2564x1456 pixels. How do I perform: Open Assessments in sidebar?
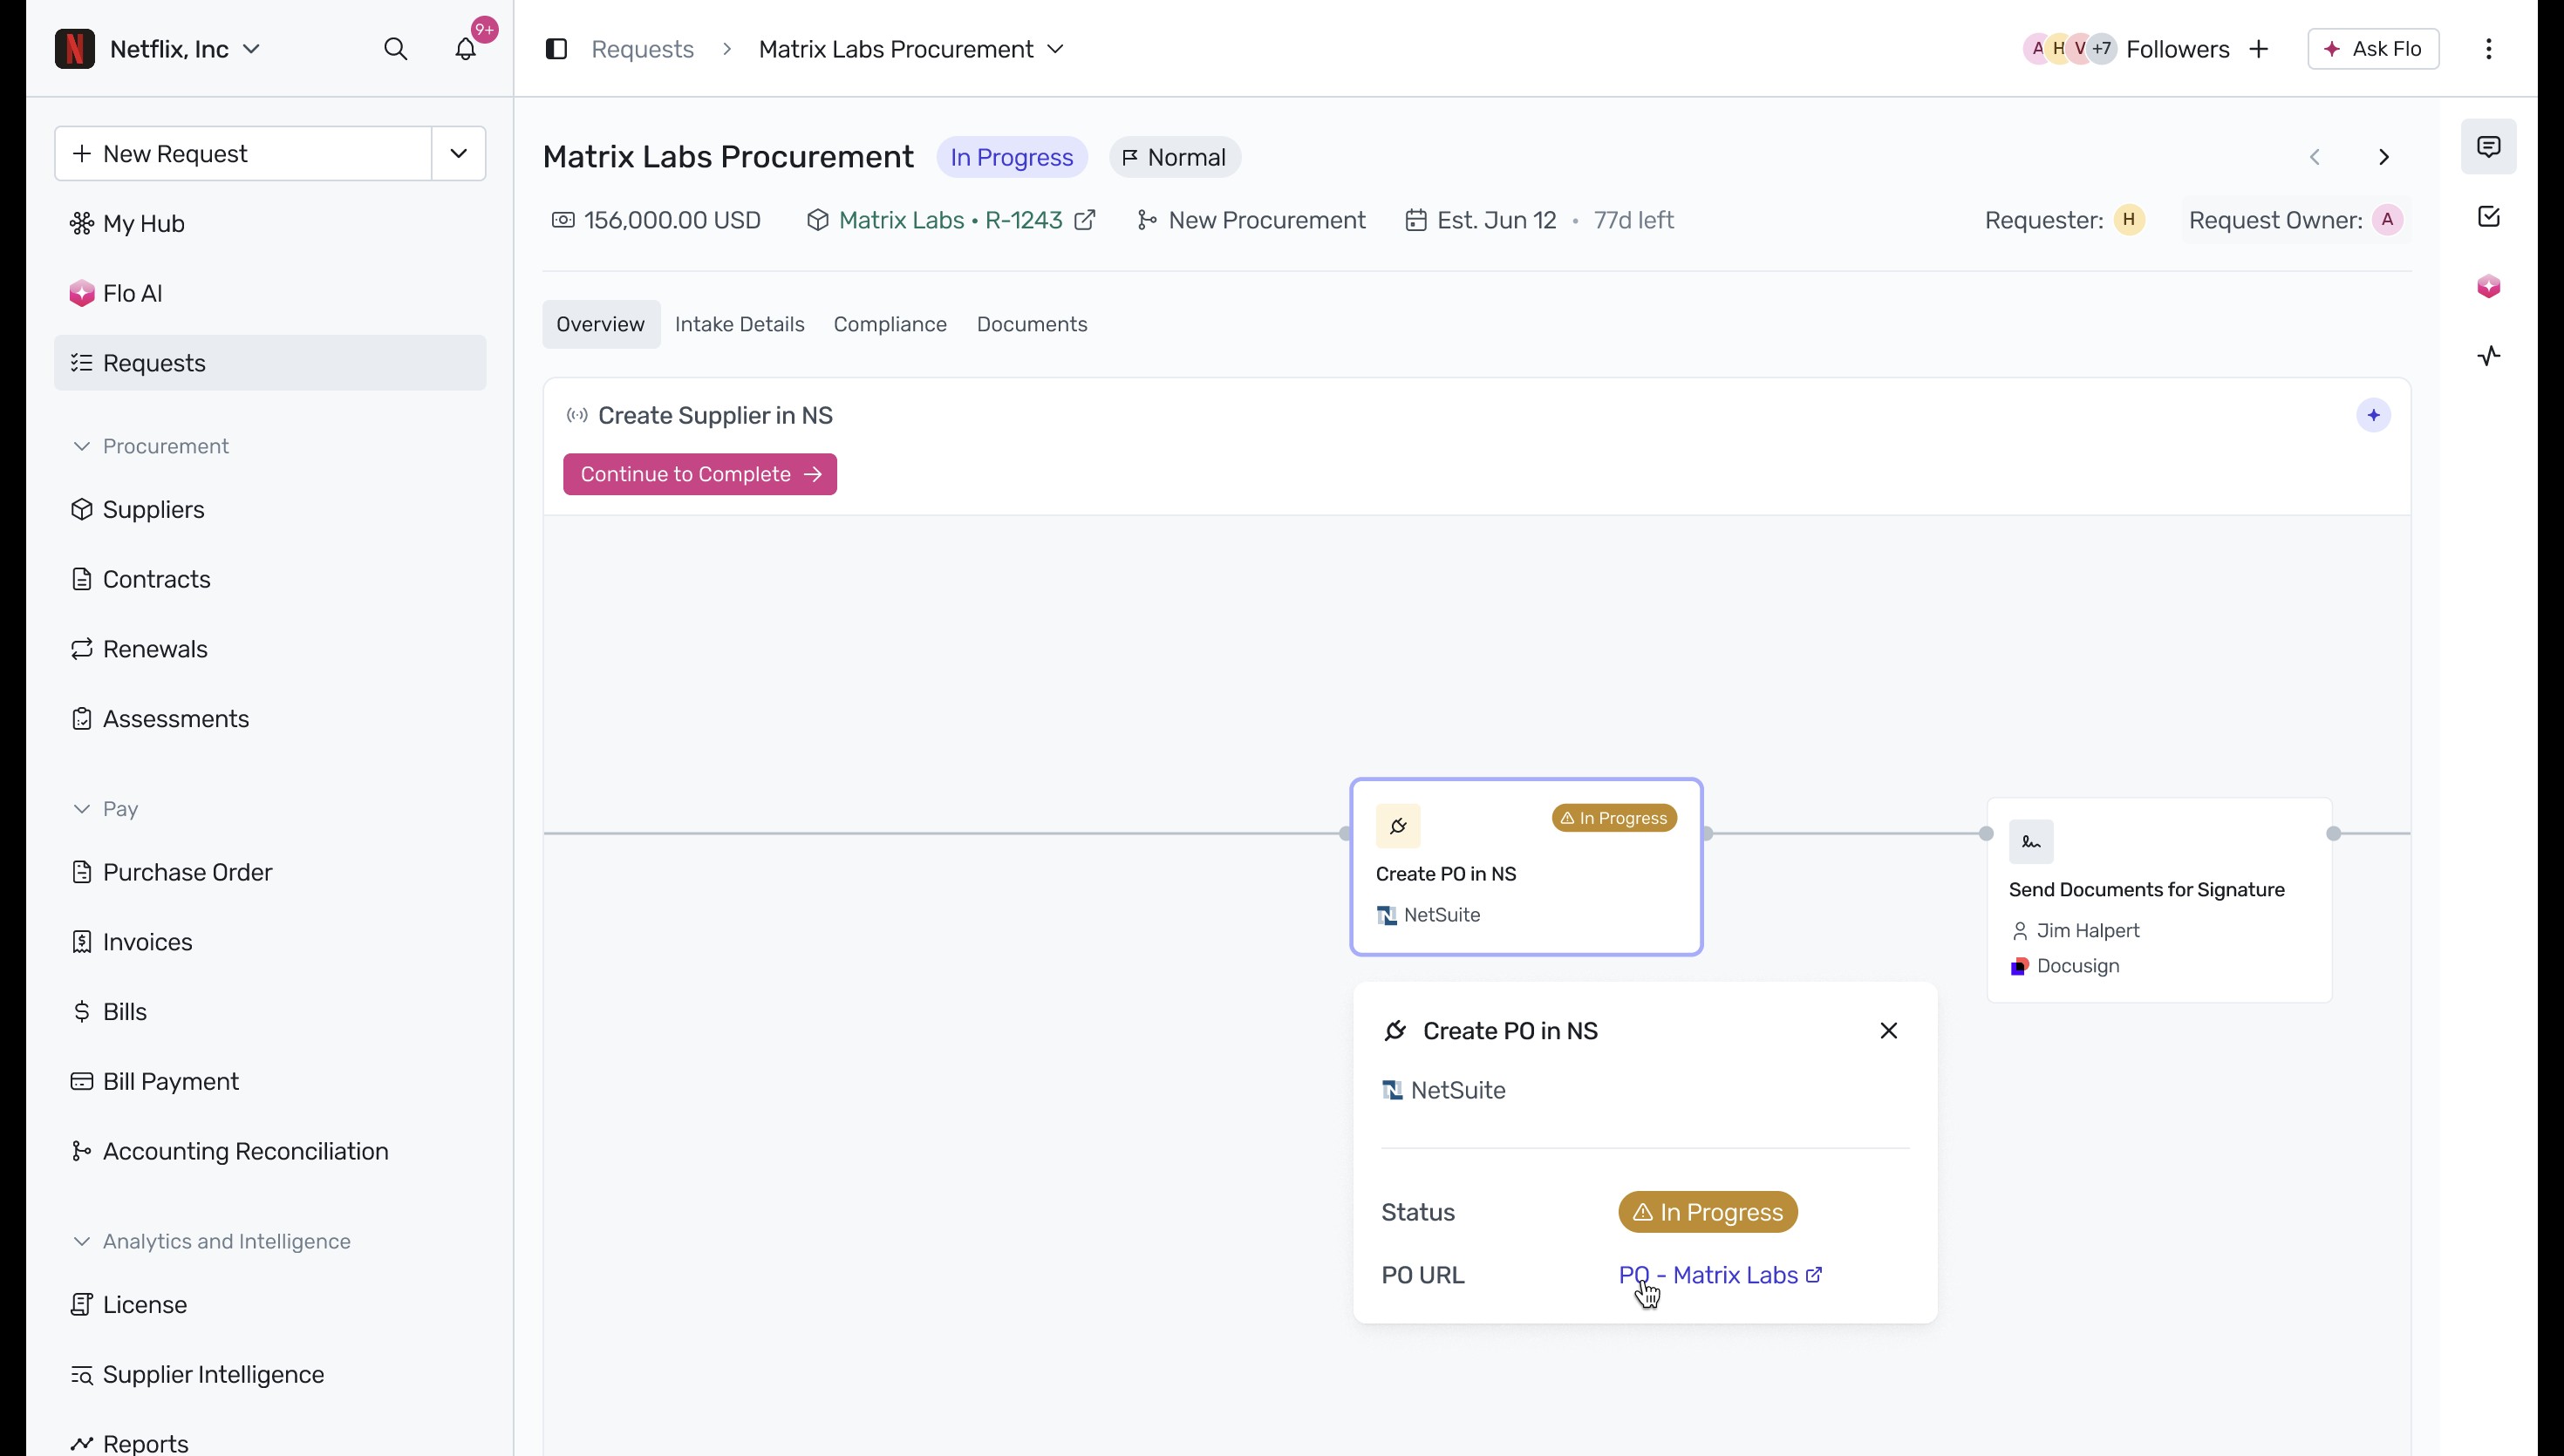[270, 719]
